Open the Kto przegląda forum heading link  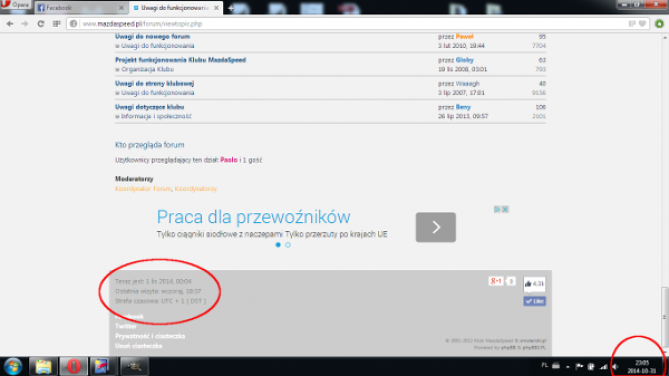click(x=149, y=145)
